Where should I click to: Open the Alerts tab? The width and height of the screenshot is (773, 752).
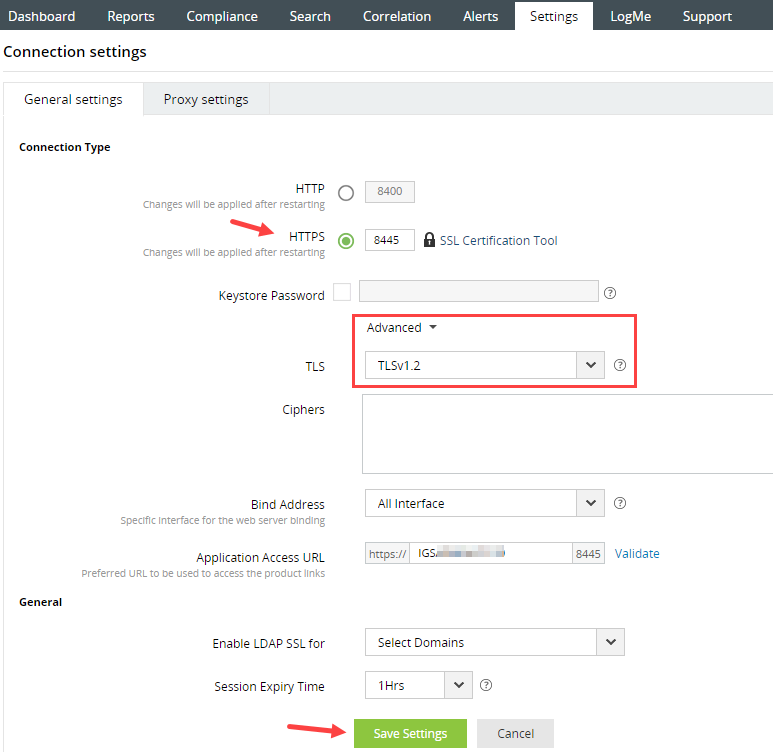pyautogui.click(x=481, y=16)
